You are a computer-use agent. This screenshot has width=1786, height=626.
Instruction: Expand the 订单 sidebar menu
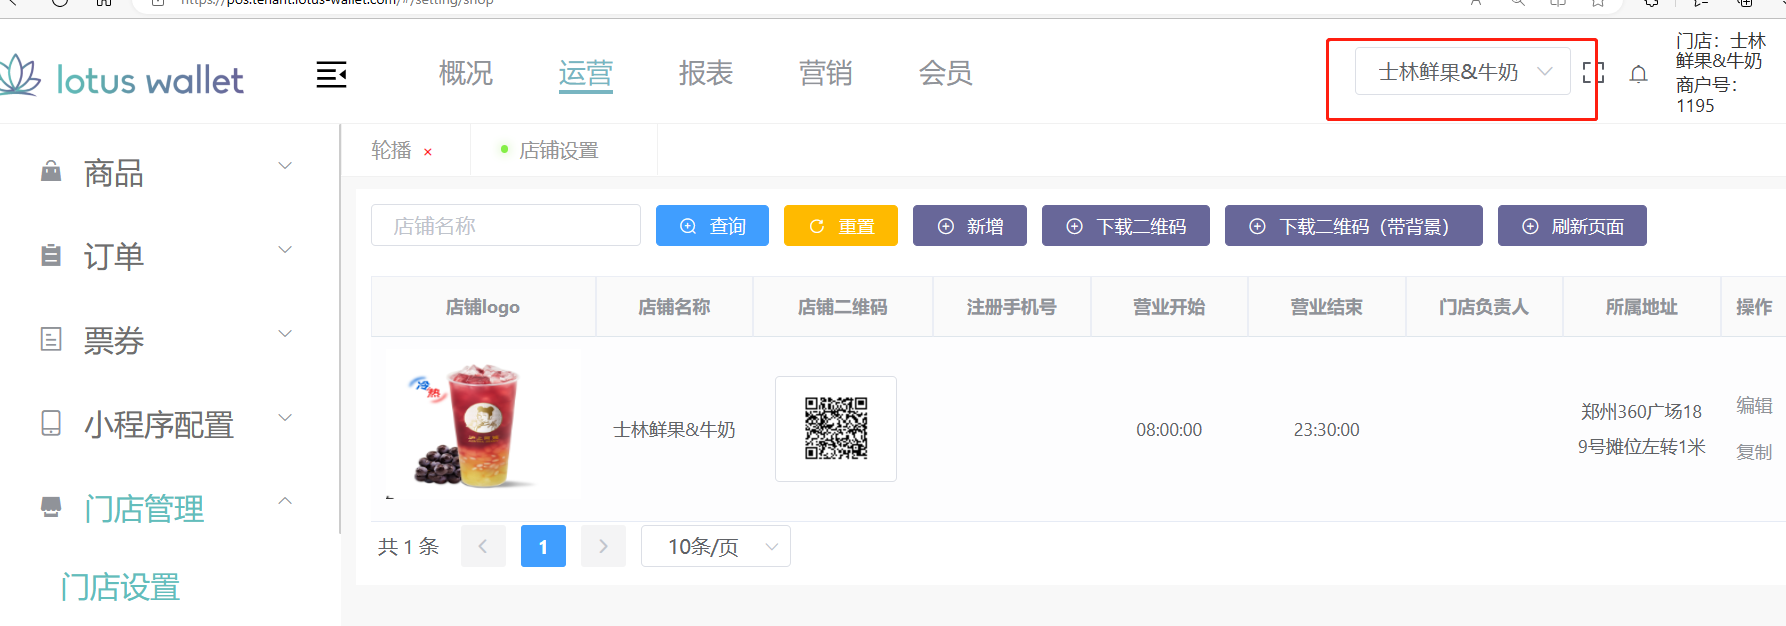[x=165, y=256]
